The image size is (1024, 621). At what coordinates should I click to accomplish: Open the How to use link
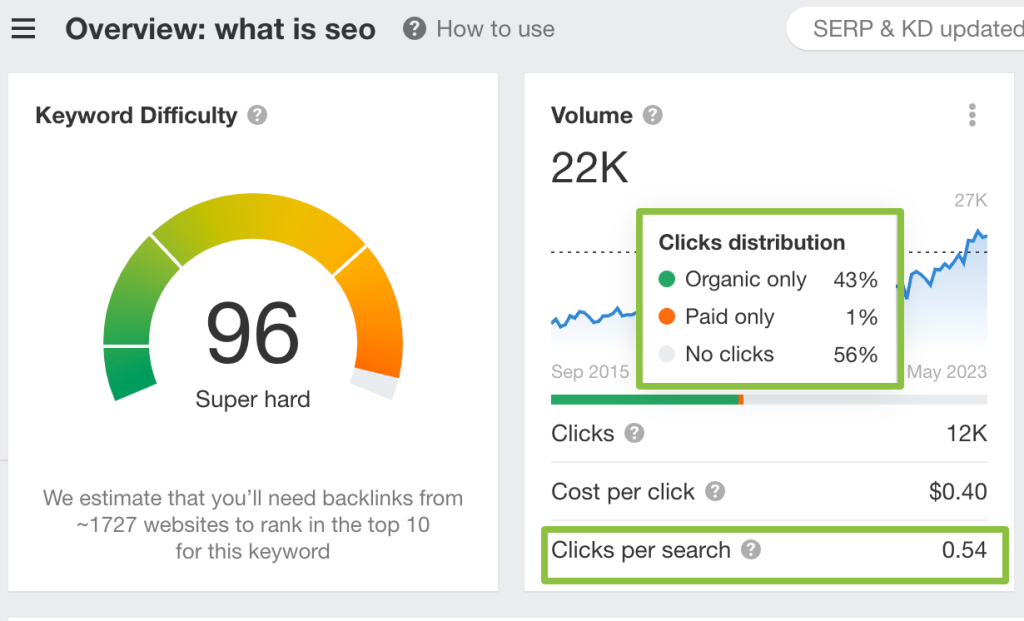coord(495,29)
